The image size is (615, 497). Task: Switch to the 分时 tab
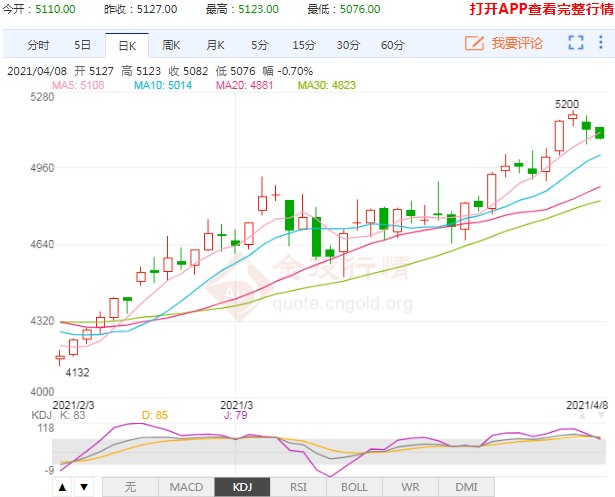click(x=38, y=45)
